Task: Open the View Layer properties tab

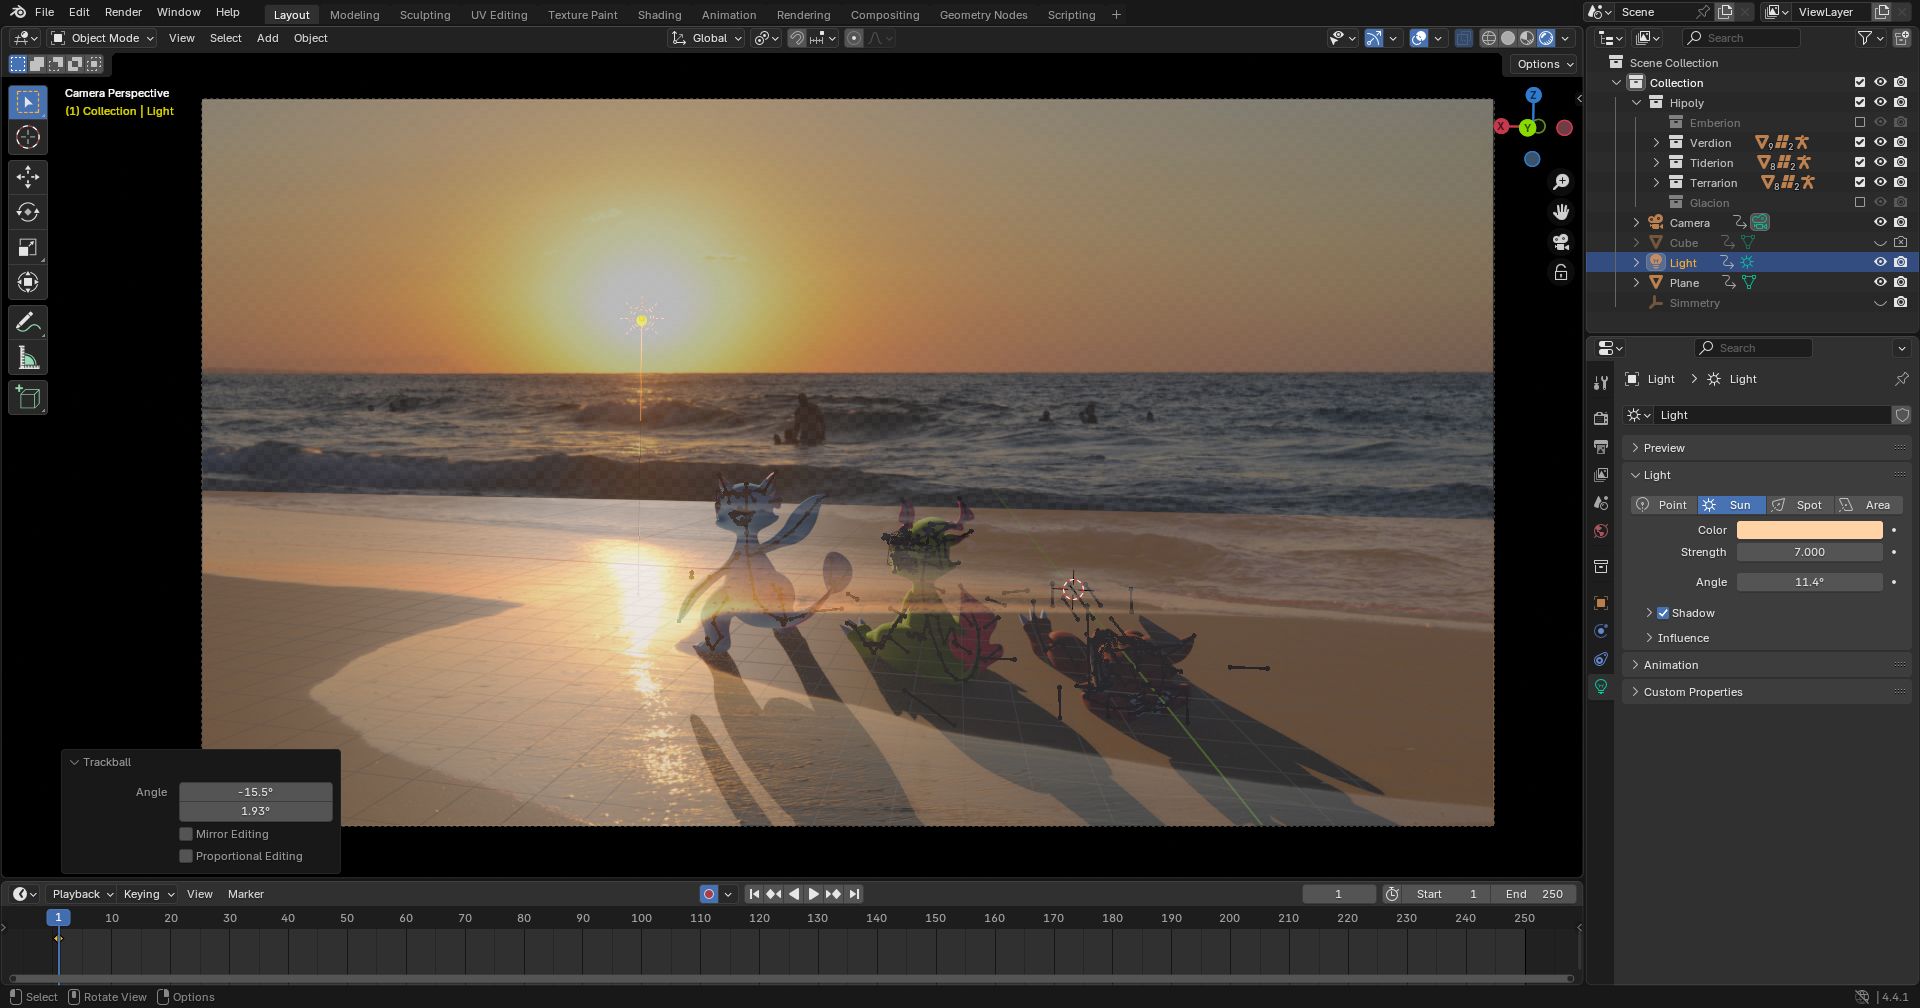Action: click(x=1601, y=474)
